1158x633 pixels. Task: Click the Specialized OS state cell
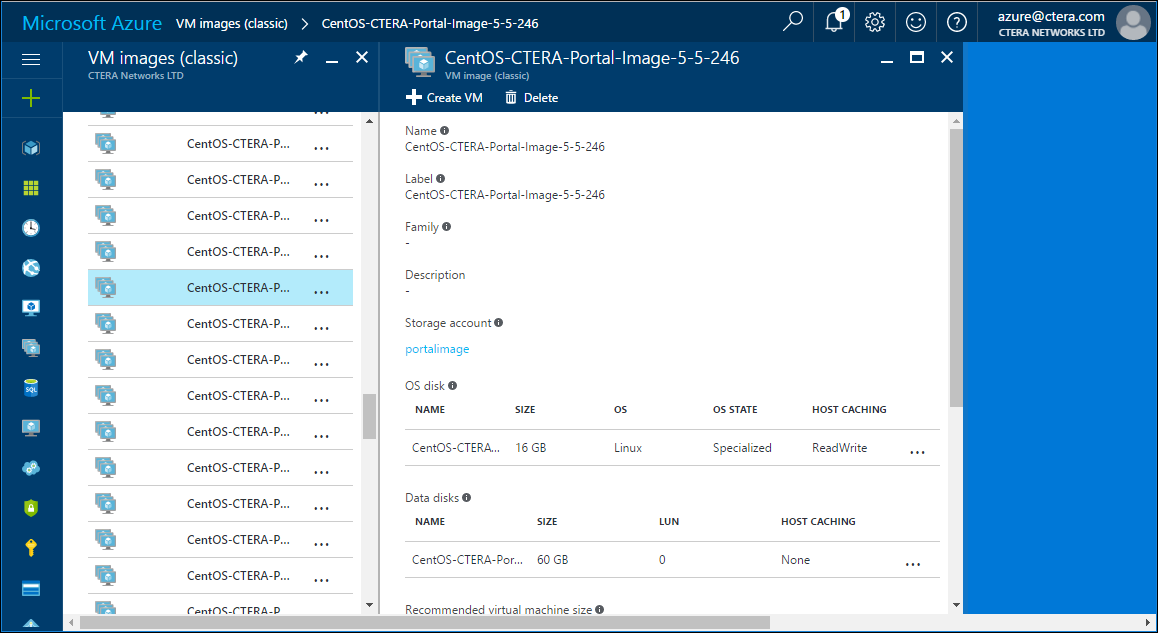click(742, 448)
